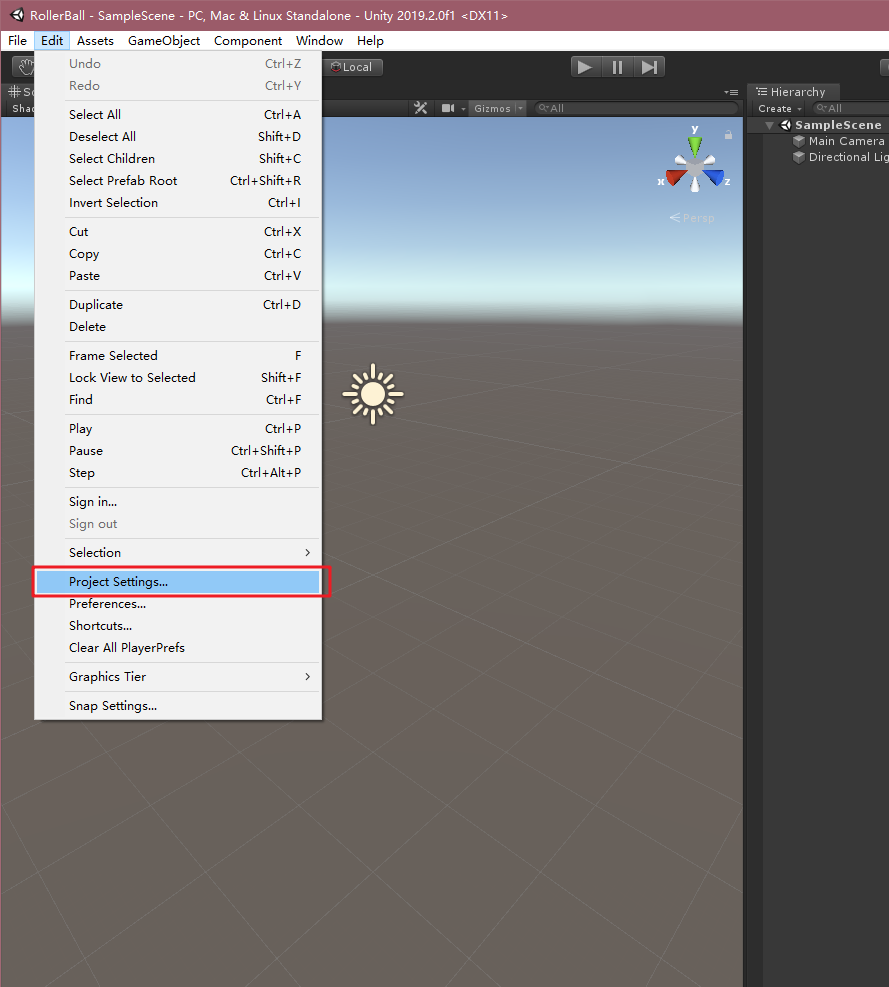Click the blue Z axis cone on the gizmo

715,178
